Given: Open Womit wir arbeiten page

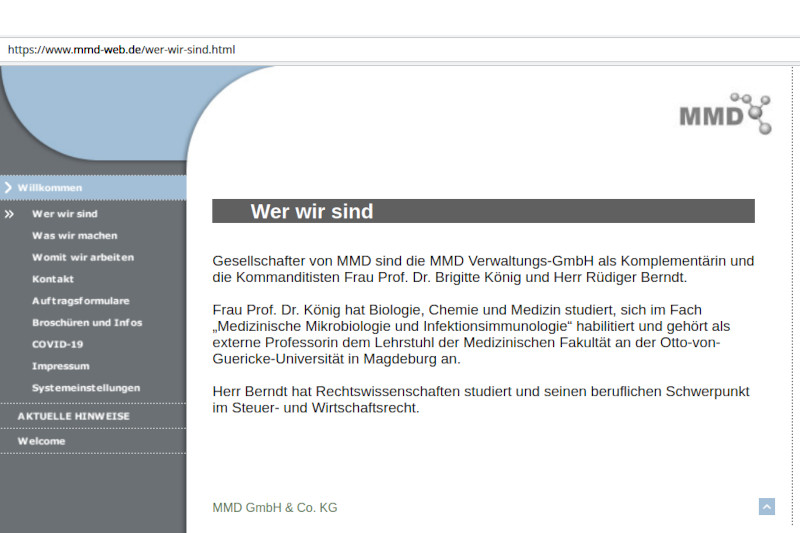Looking at the screenshot, I should [83, 258].
